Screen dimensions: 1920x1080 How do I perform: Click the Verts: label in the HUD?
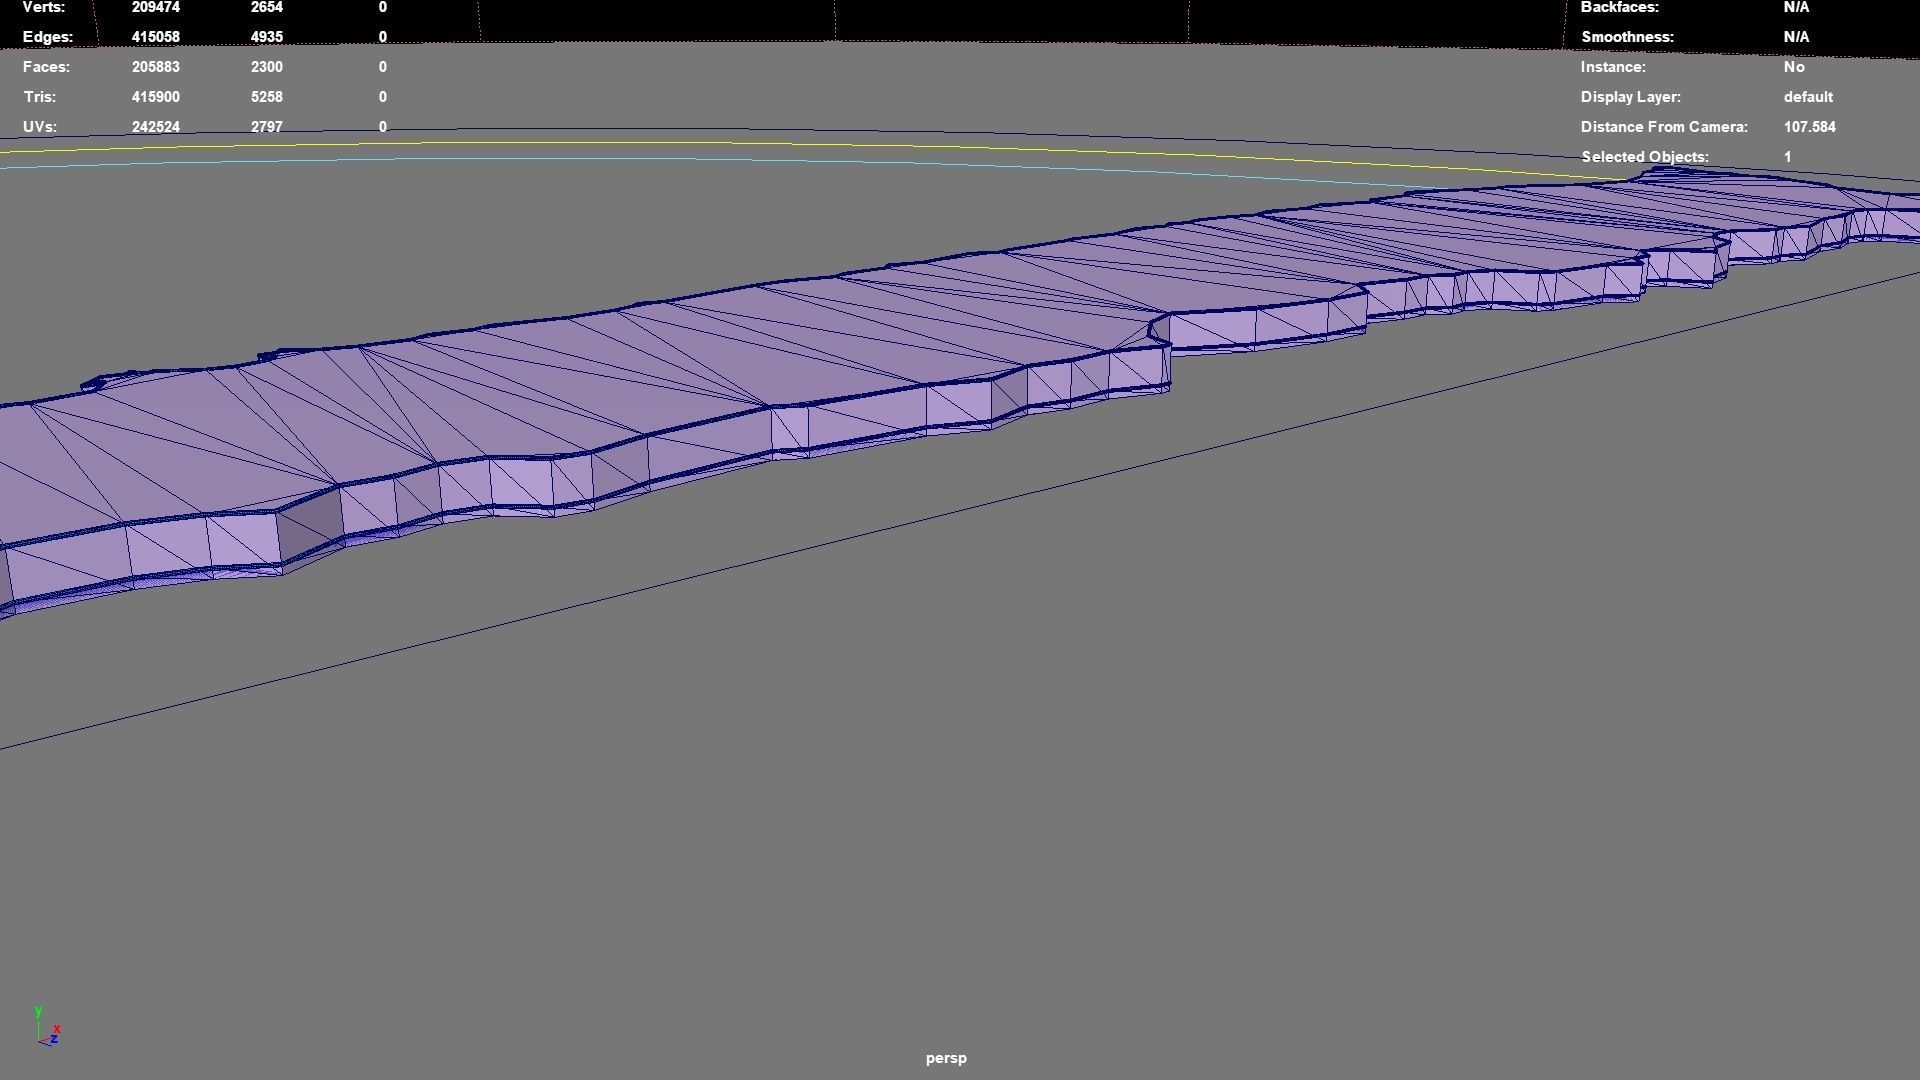(44, 7)
